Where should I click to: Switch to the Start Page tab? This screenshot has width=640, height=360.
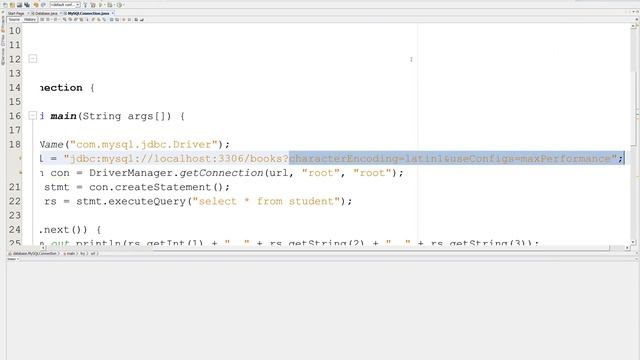point(16,13)
